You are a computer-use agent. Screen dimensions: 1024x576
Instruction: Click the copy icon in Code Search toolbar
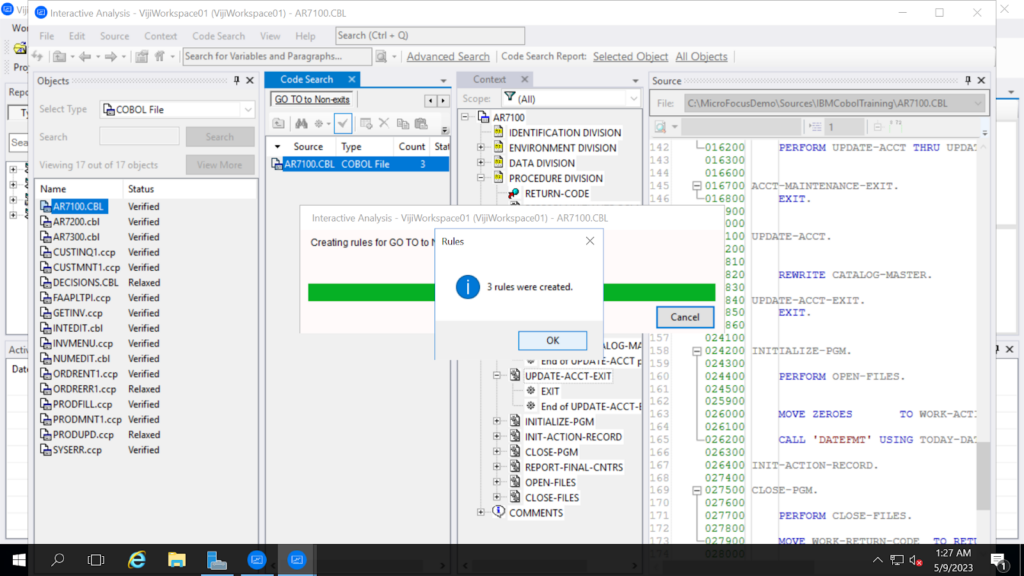pyautogui.click(x=403, y=123)
